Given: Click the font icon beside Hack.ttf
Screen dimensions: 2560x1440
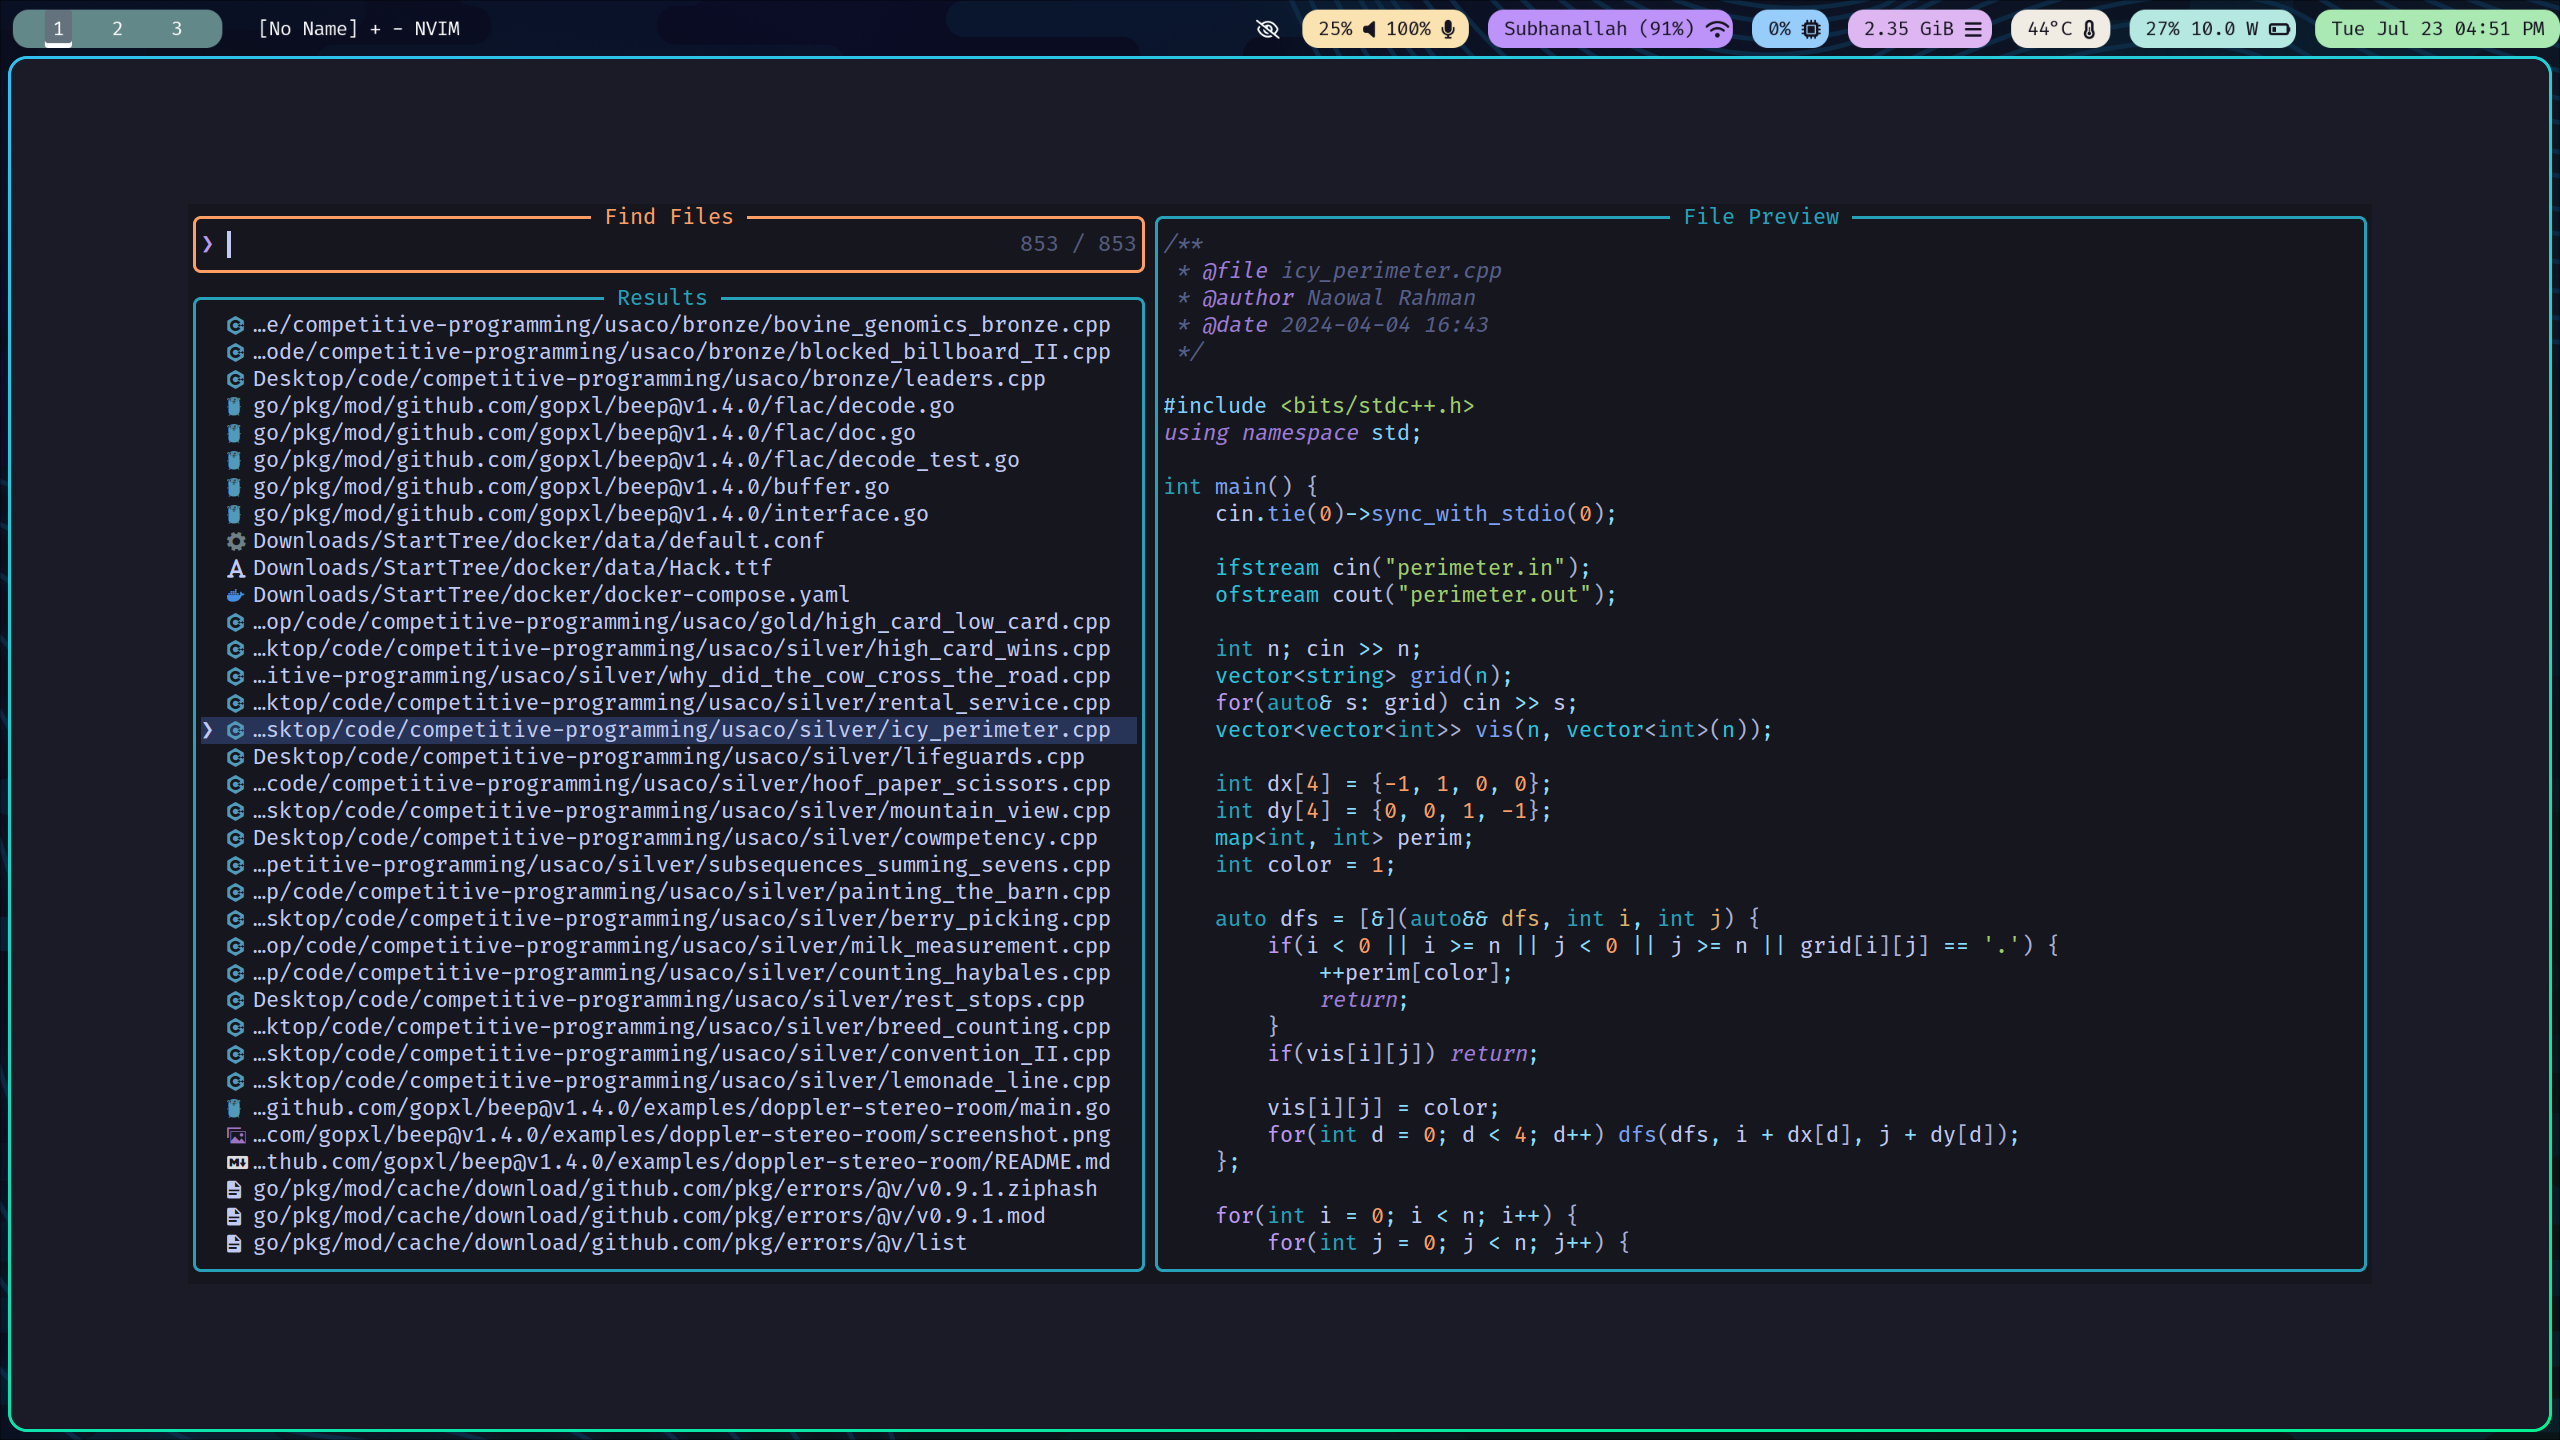Looking at the screenshot, I should click(235, 568).
